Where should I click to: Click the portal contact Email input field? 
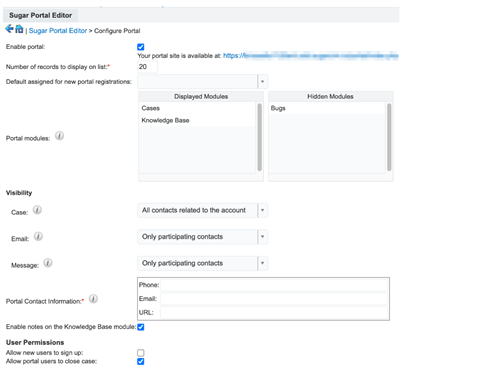pos(274,299)
